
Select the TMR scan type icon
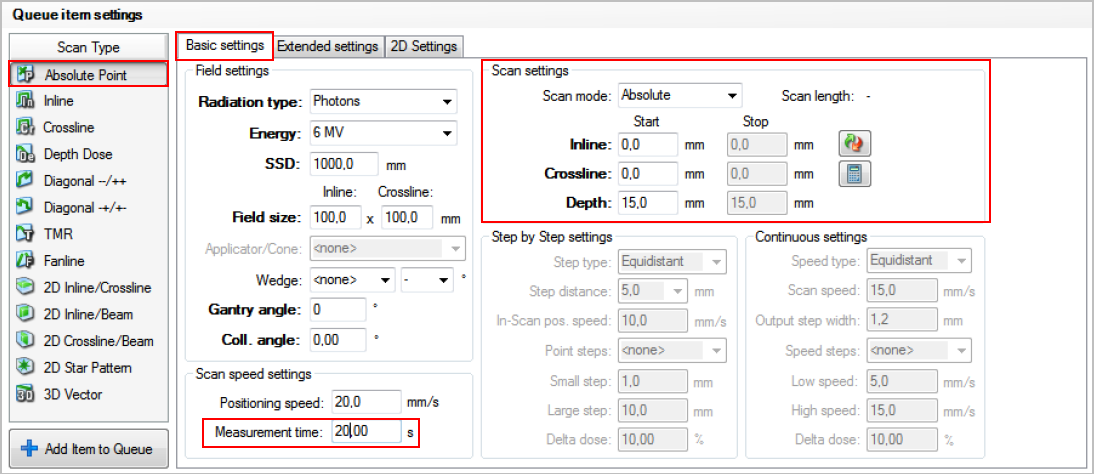[x=26, y=234]
